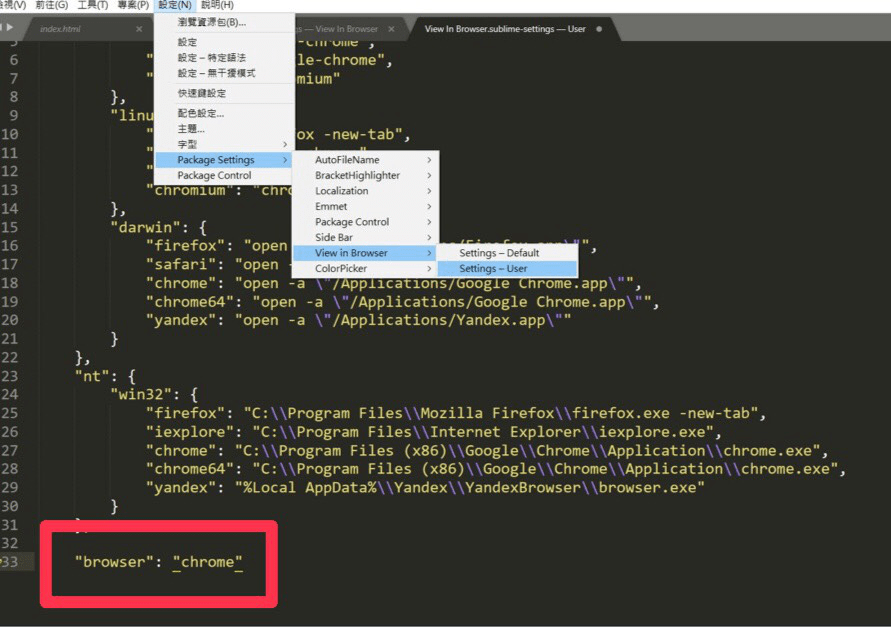This screenshot has width=891, height=627.
Task: Switch to the index.html tab
Action: [x=60, y=29]
